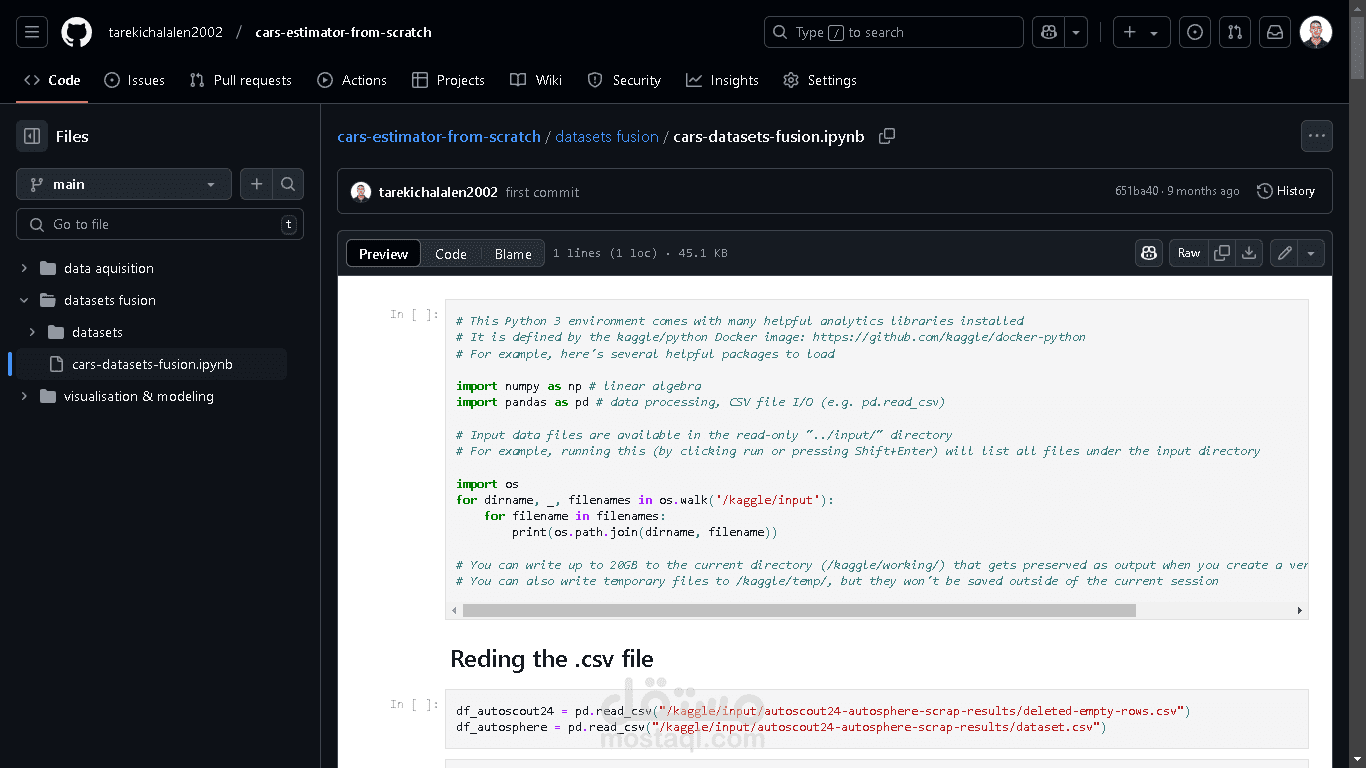This screenshot has width=1366, height=768.
Task: Open the GitHub homepage logo
Action: pos(76,32)
